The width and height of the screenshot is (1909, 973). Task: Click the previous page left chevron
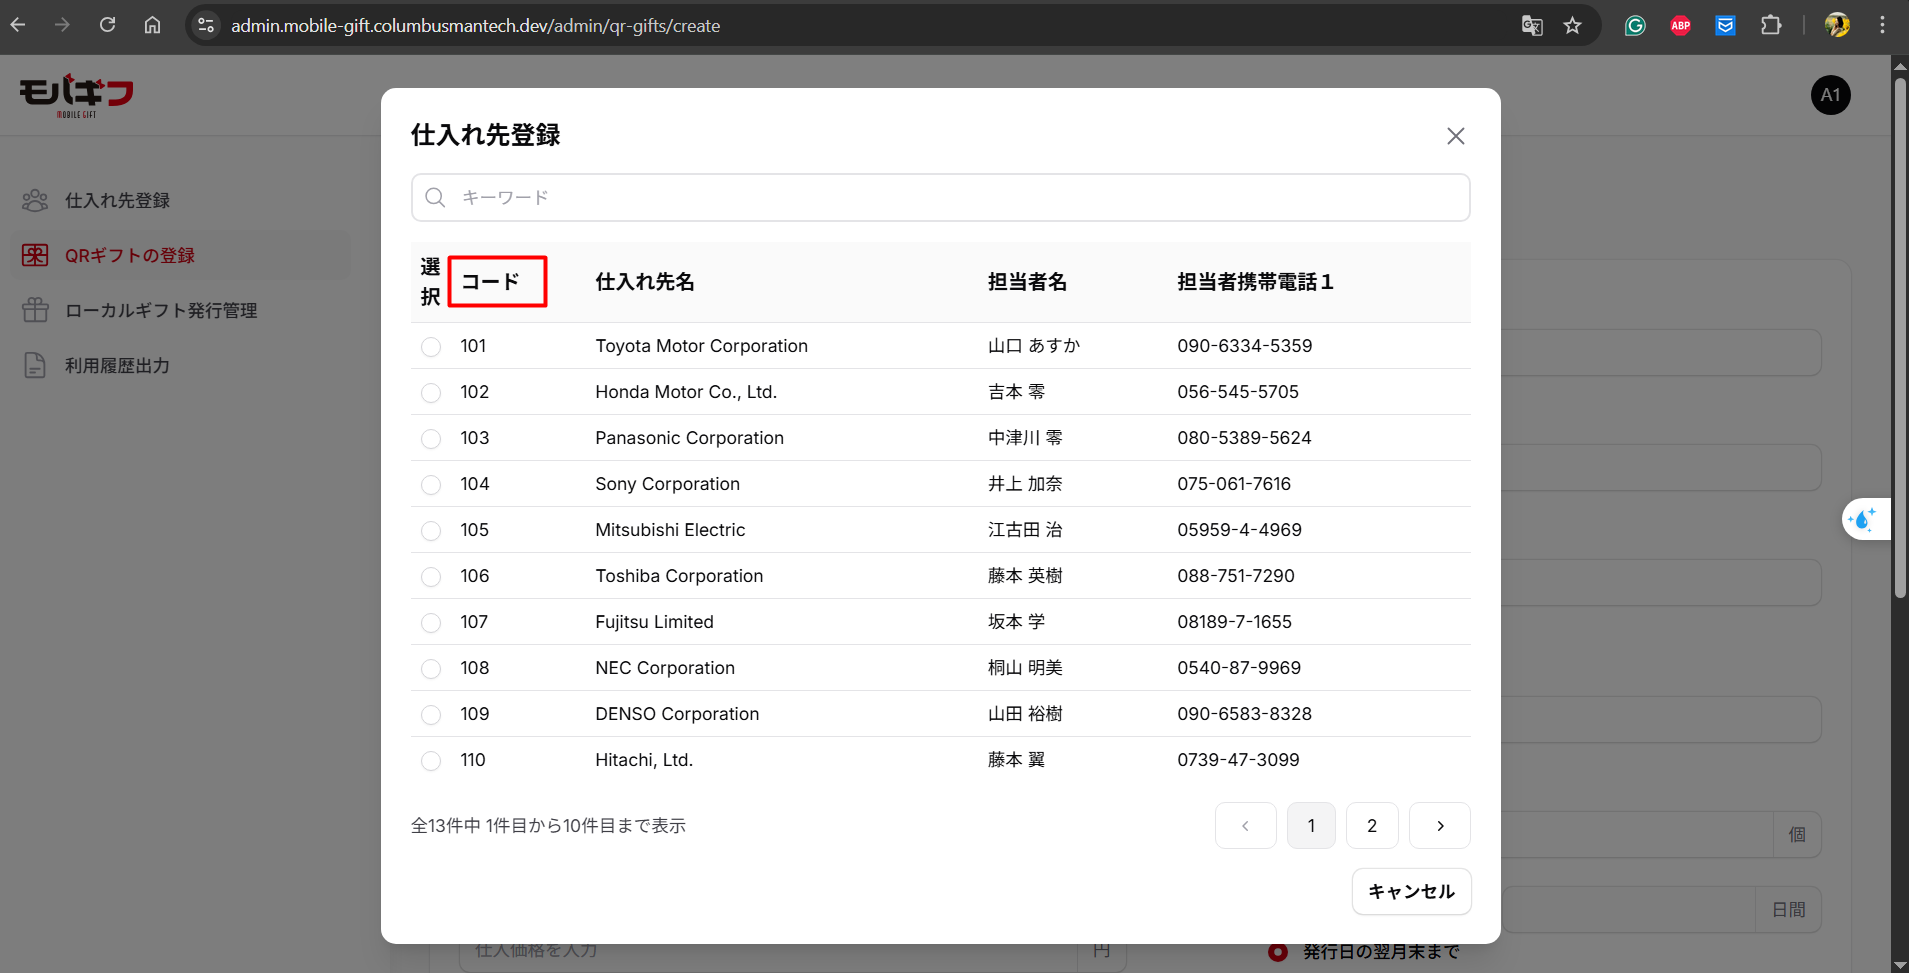(1245, 826)
